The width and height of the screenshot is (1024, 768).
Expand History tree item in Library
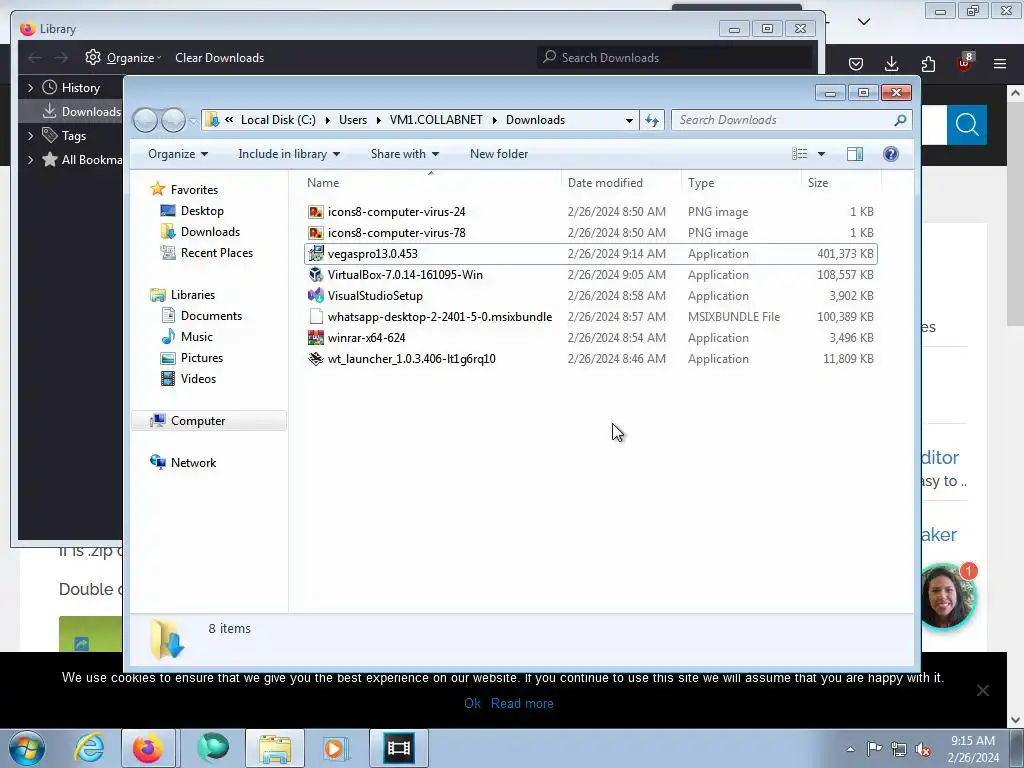click(x=30, y=88)
